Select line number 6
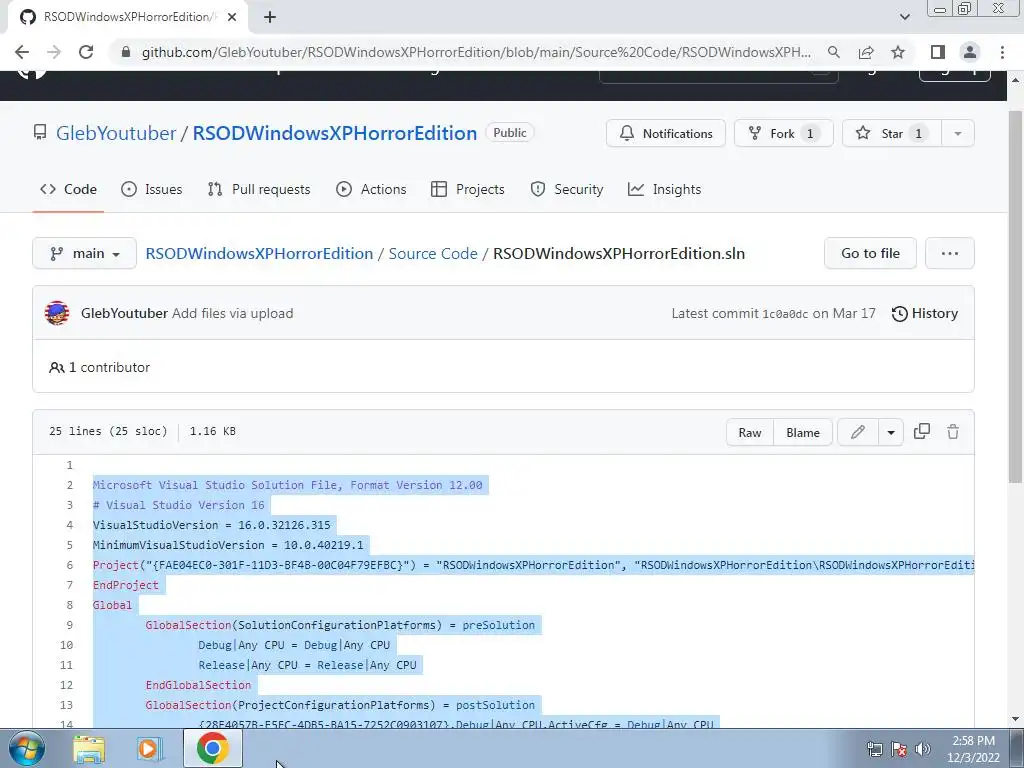1024x768 pixels. pos(69,565)
